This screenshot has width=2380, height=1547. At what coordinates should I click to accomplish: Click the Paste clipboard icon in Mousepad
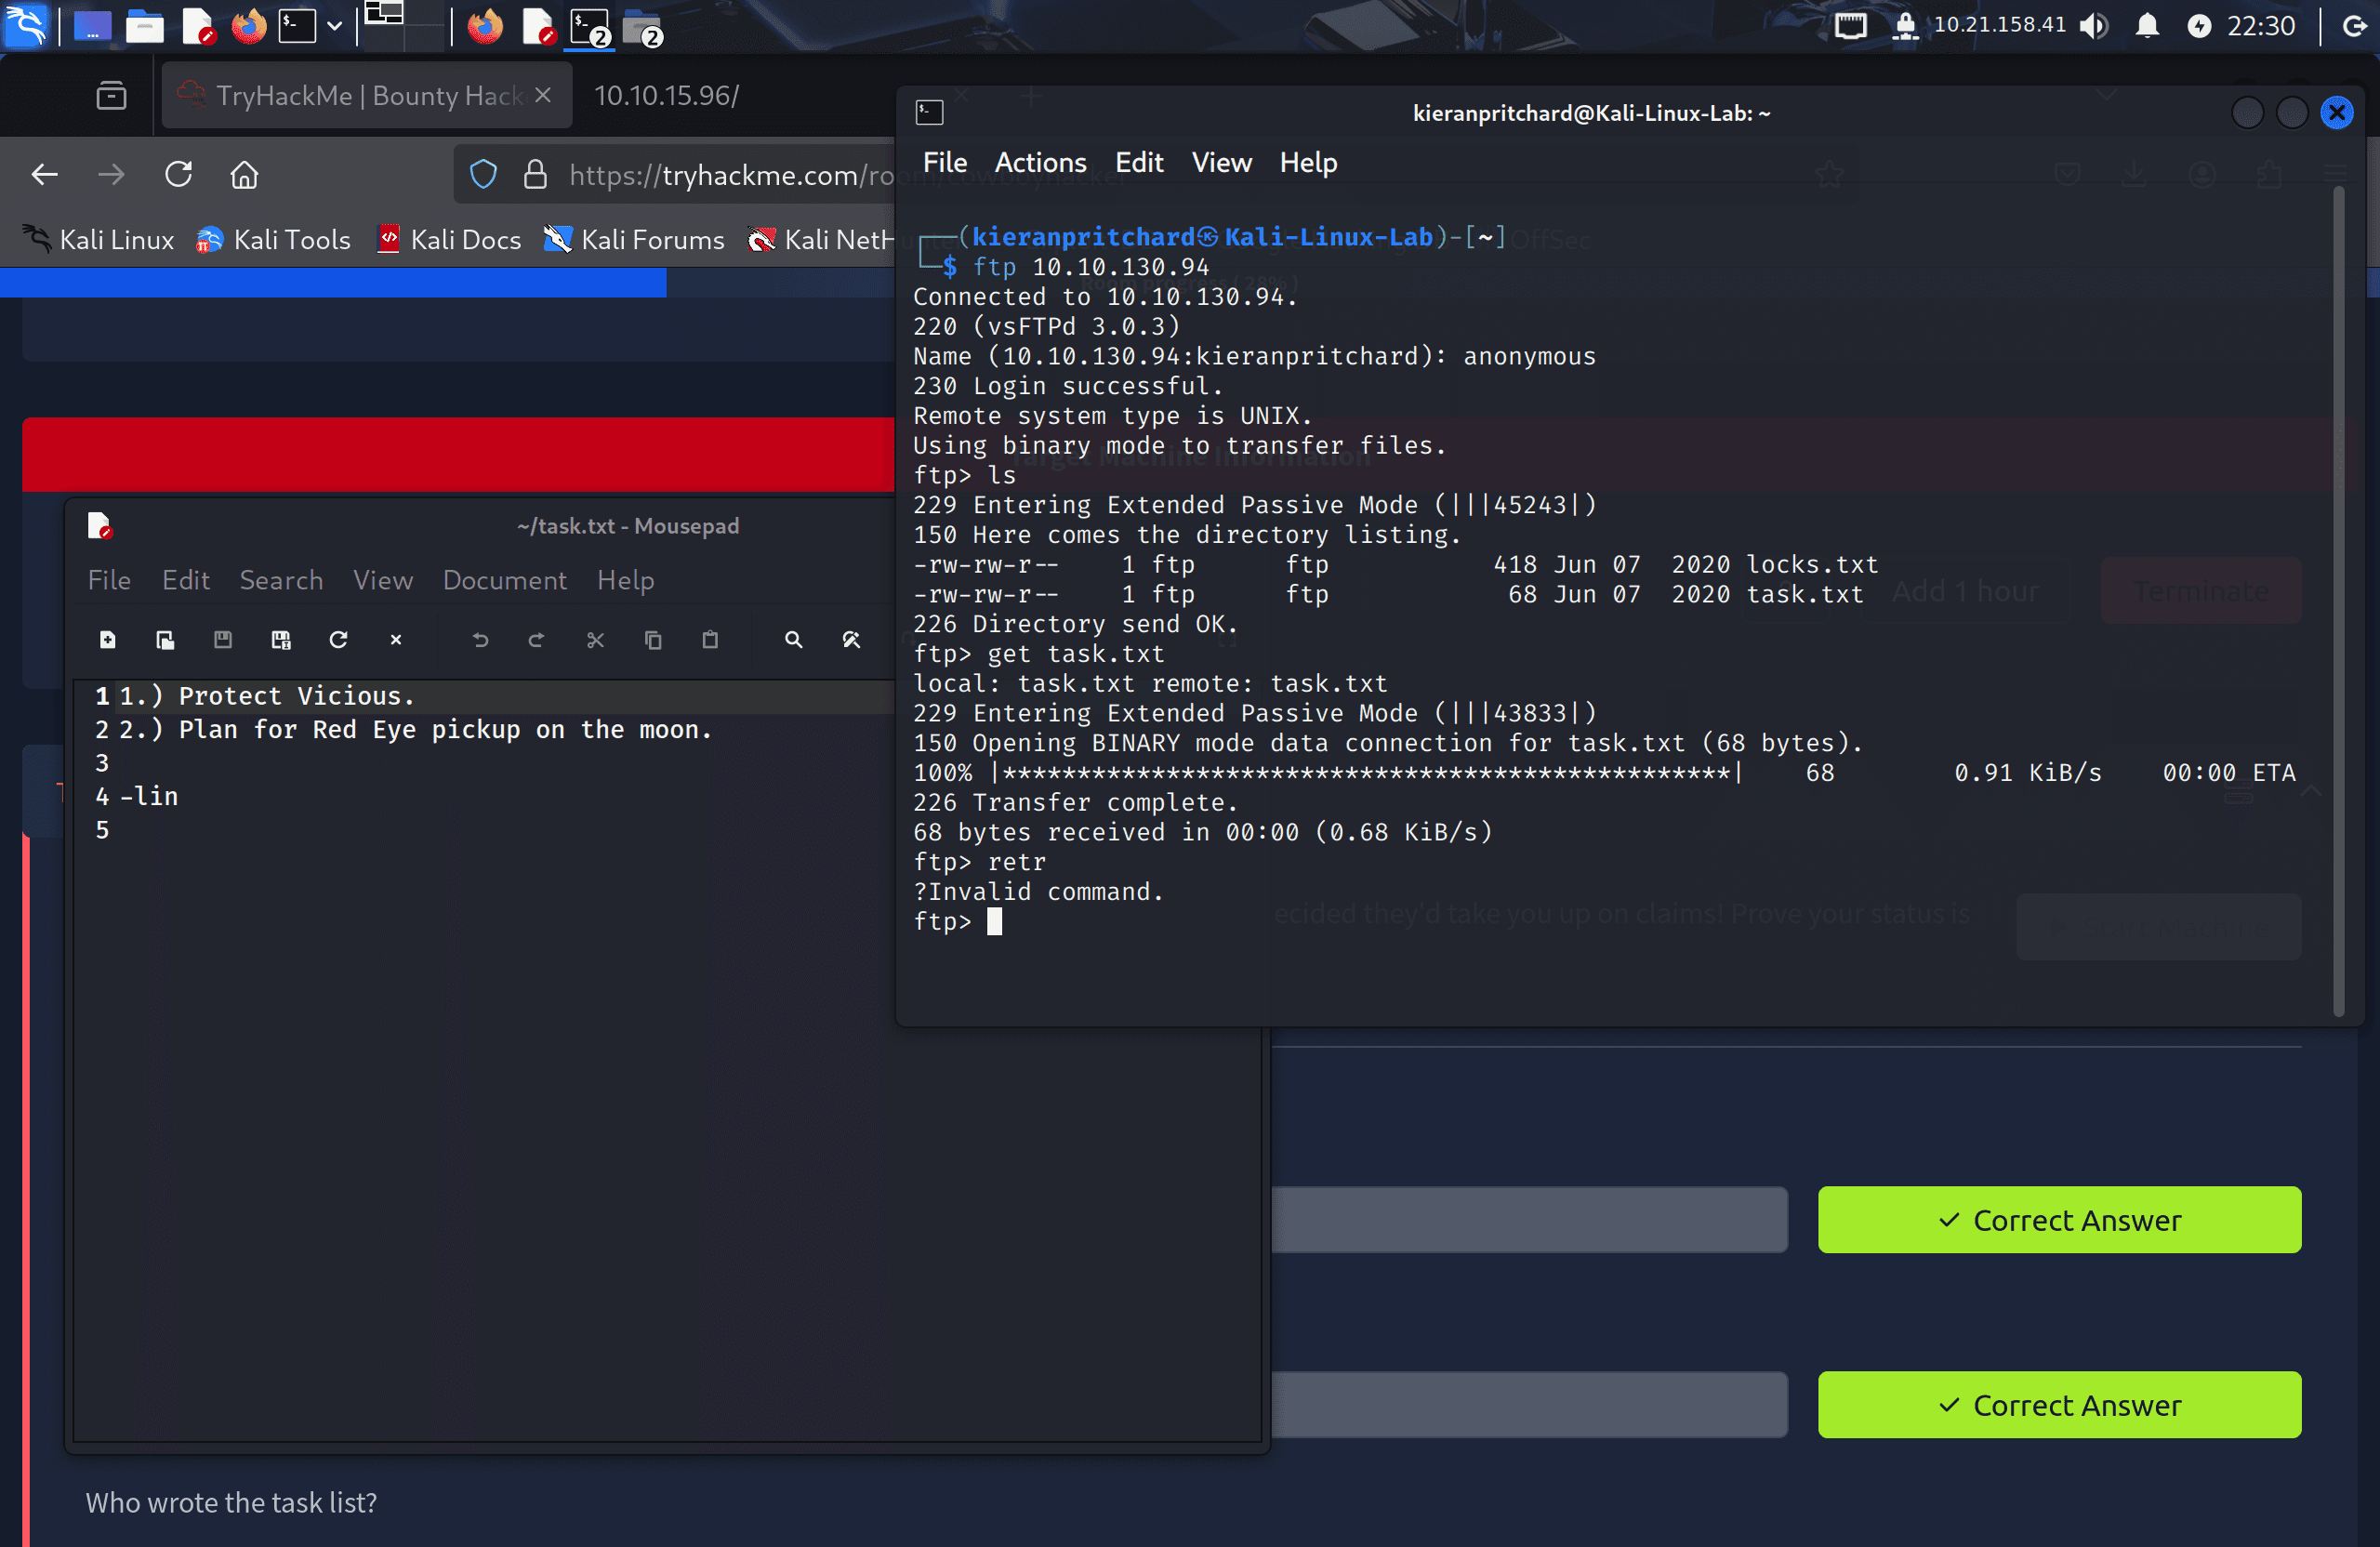pyautogui.click(x=710, y=640)
